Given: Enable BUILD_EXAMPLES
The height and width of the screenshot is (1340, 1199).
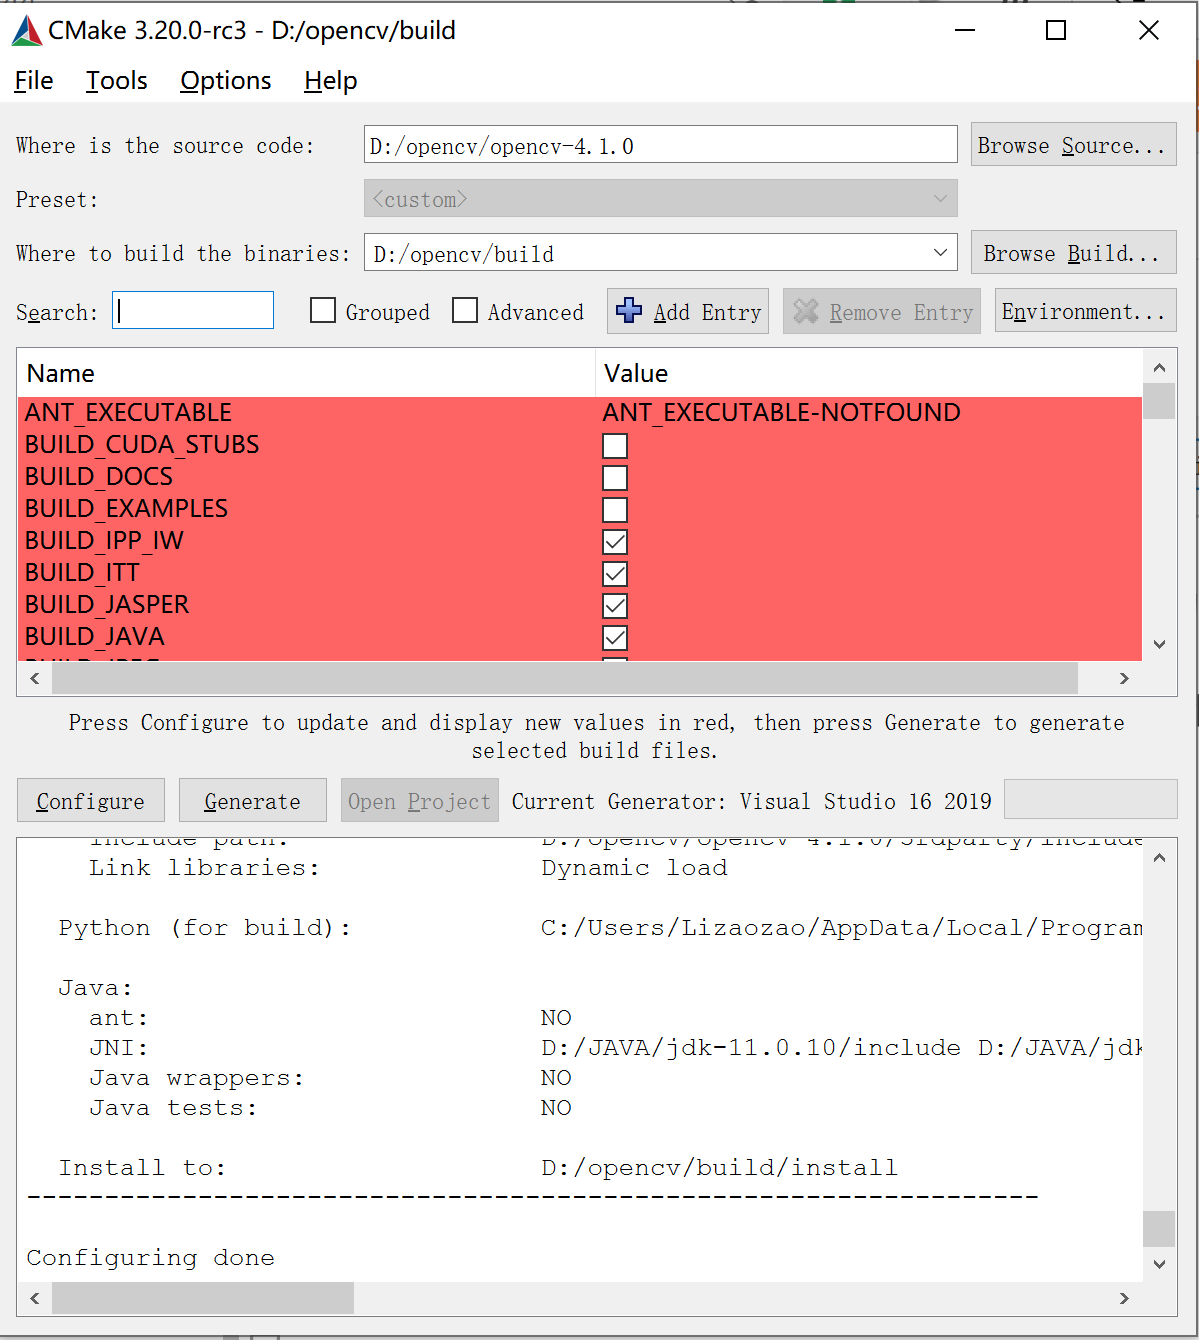Looking at the screenshot, I should pyautogui.click(x=614, y=509).
